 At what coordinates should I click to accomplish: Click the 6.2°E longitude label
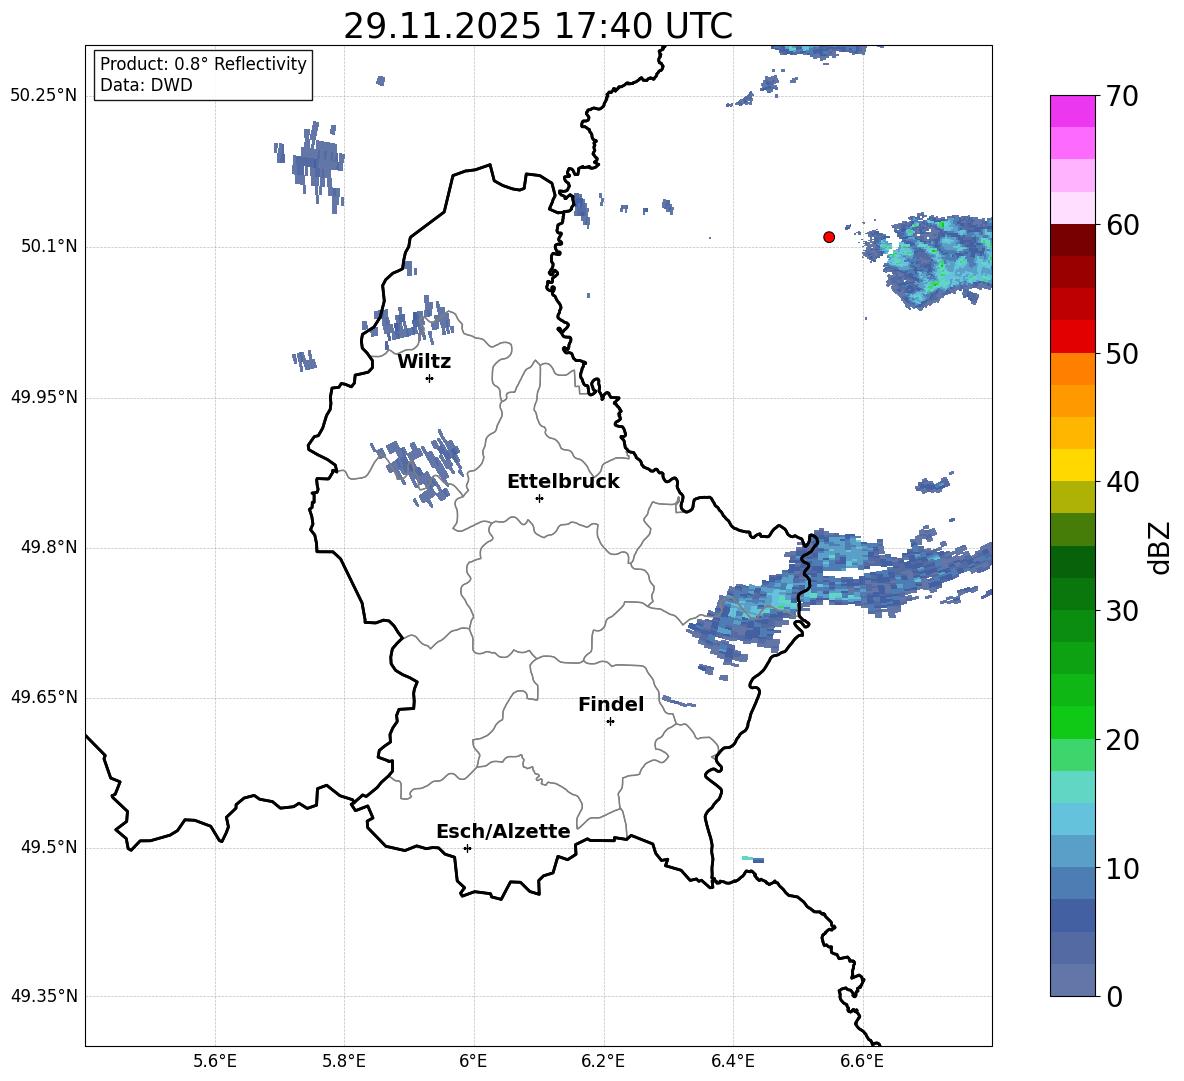click(603, 1061)
